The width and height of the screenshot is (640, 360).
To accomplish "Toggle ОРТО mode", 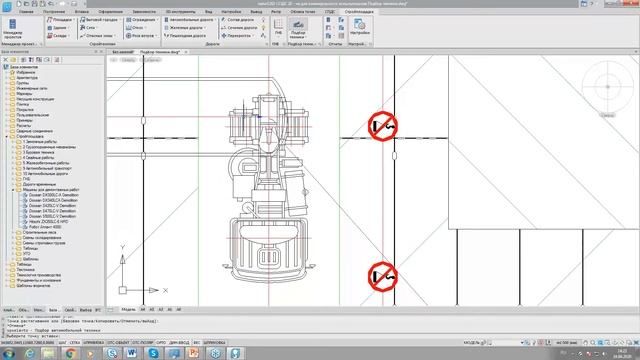I will (x=161, y=343).
